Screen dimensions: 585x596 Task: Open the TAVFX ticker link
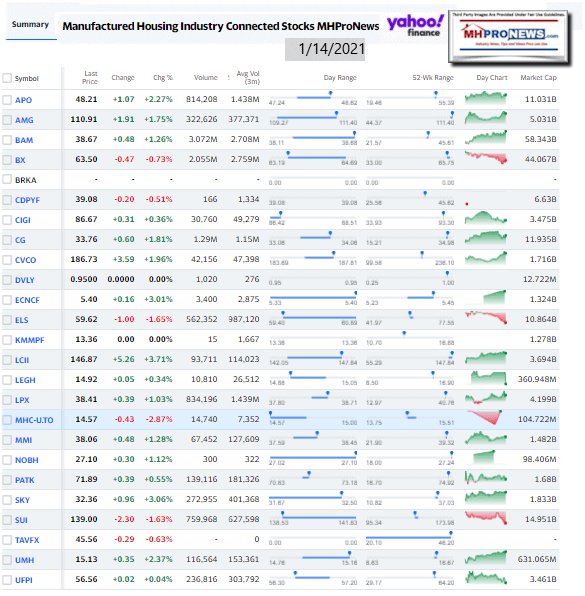tap(27, 540)
